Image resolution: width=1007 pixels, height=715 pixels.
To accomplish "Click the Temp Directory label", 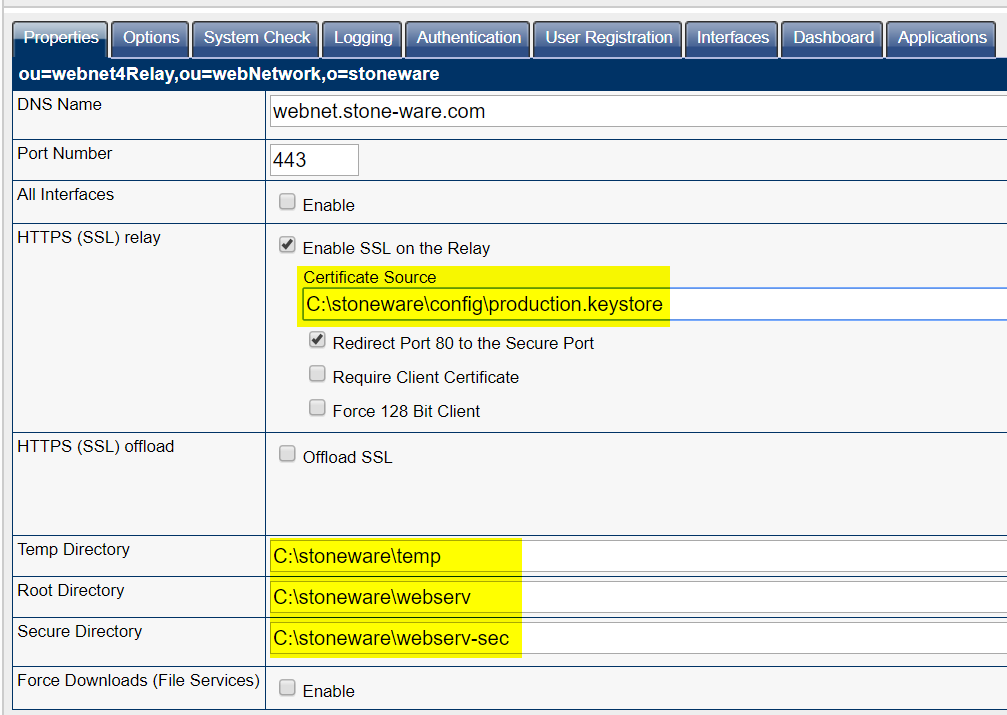I will pos(73,549).
